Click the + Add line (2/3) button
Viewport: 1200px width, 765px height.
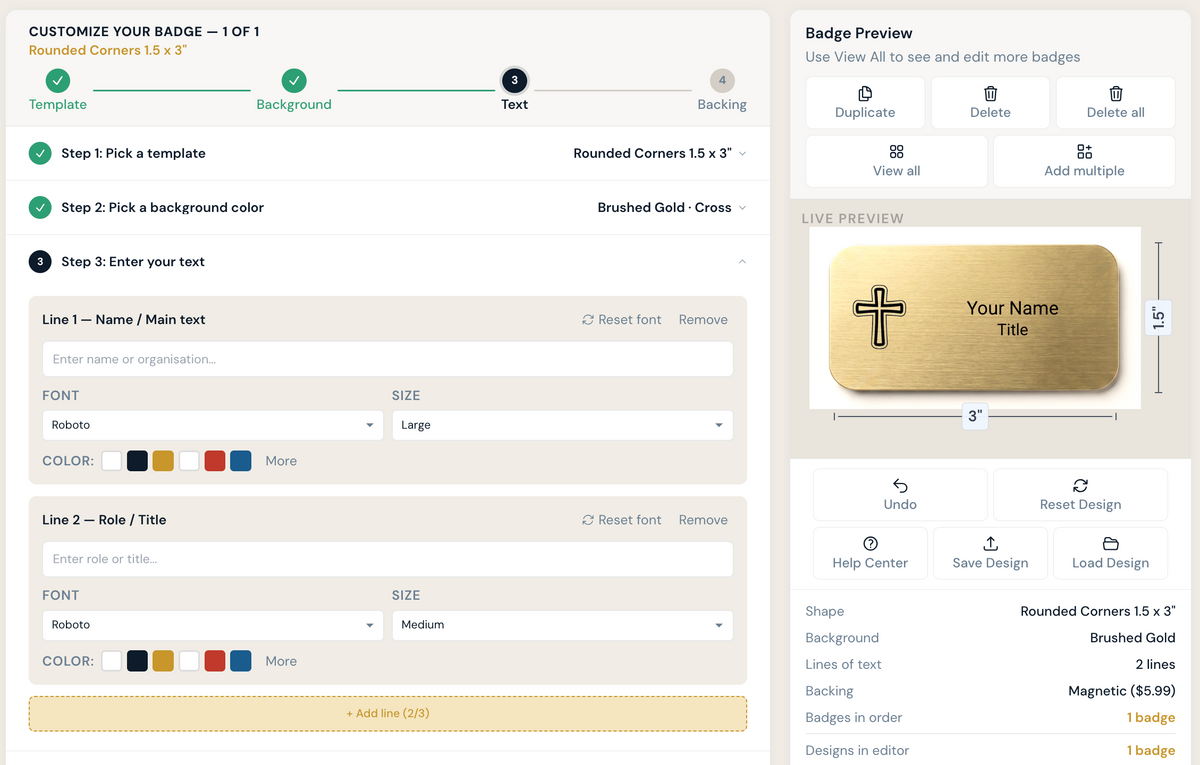(387, 714)
